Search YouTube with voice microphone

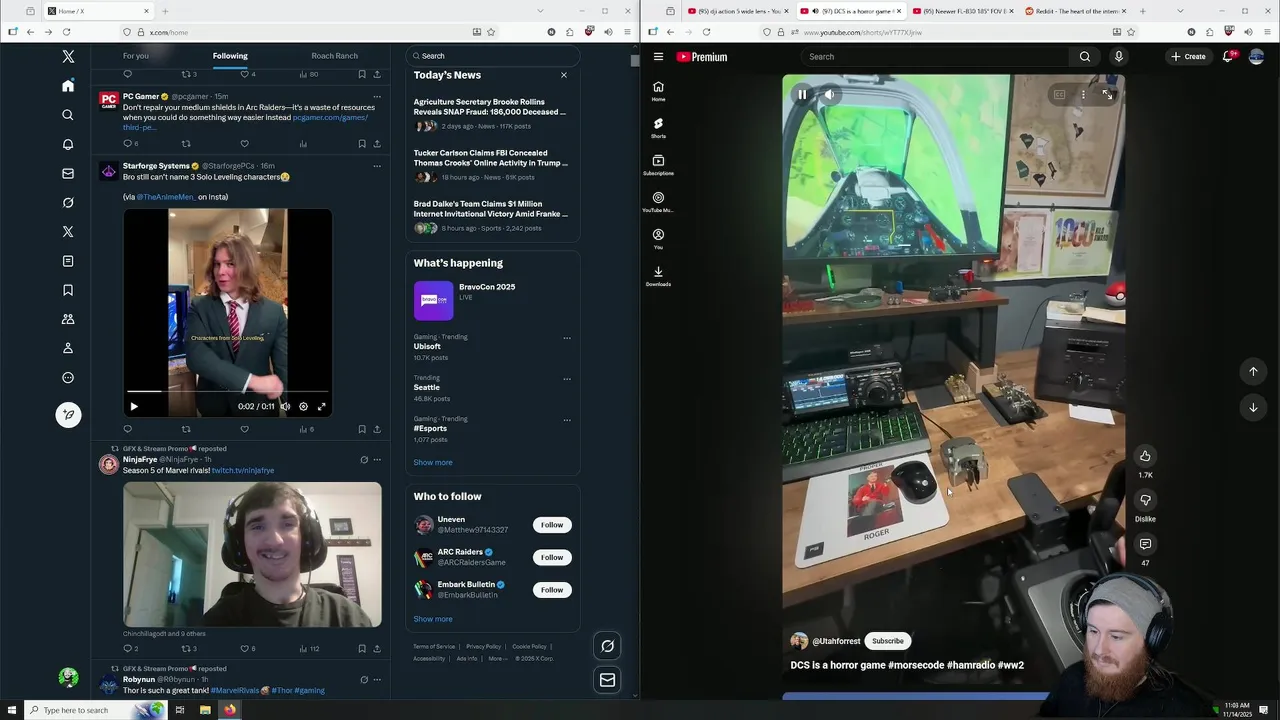pos(1118,57)
